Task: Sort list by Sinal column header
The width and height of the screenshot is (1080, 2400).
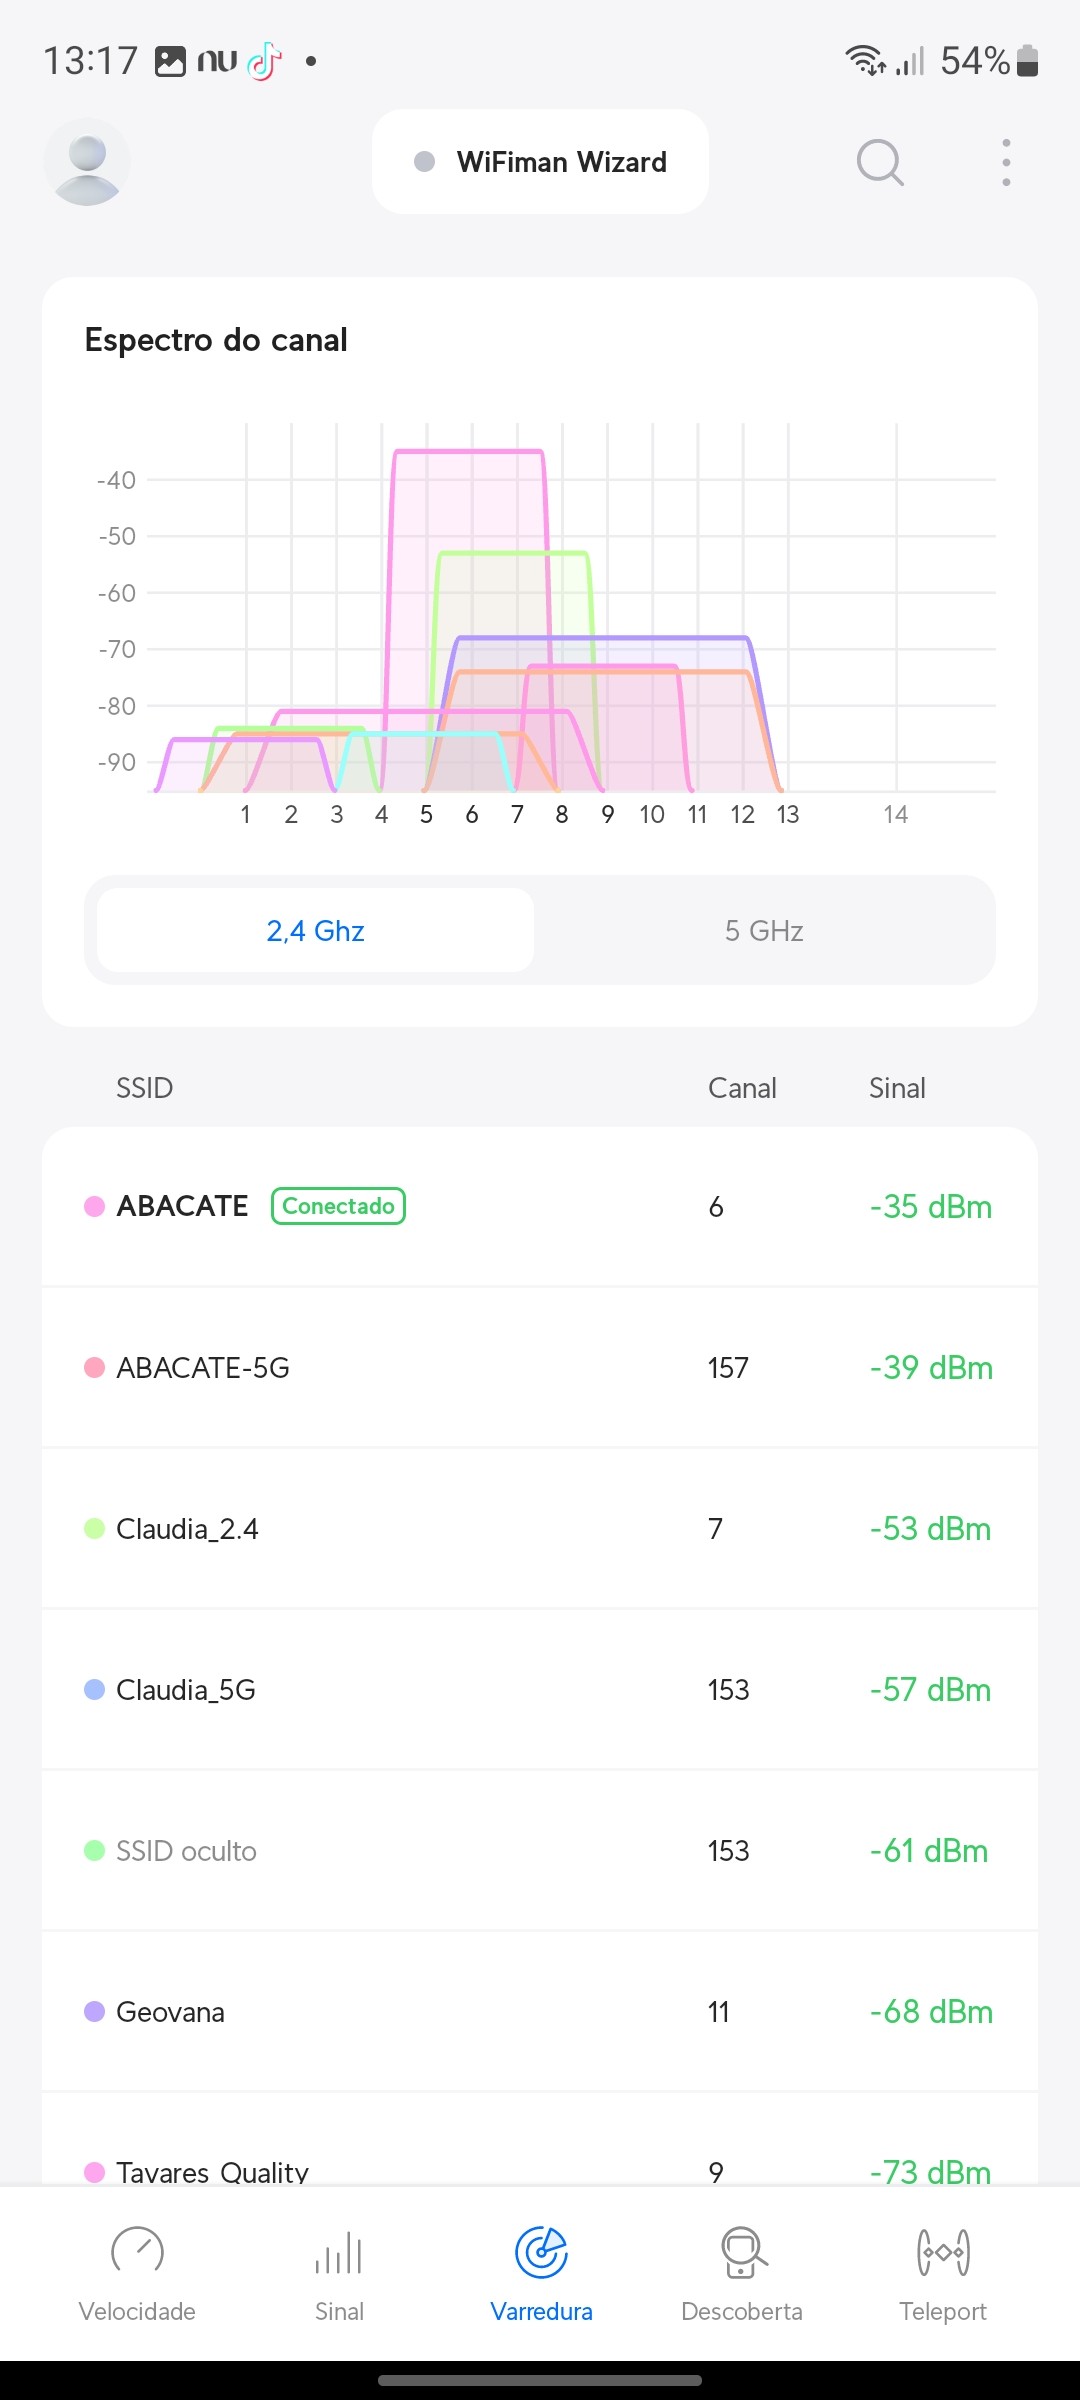Action: tap(897, 1088)
